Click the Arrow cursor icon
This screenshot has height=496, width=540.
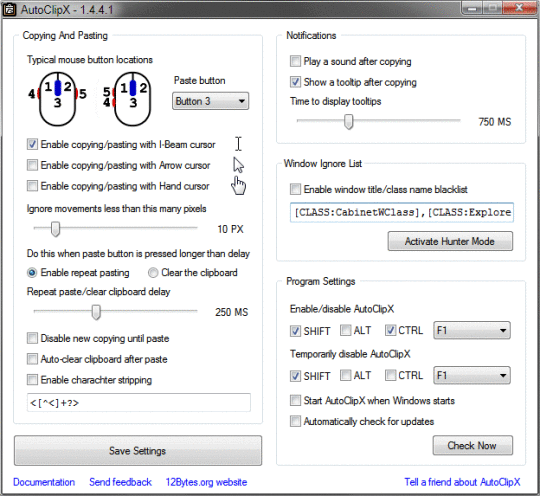click(x=238, y=165)
